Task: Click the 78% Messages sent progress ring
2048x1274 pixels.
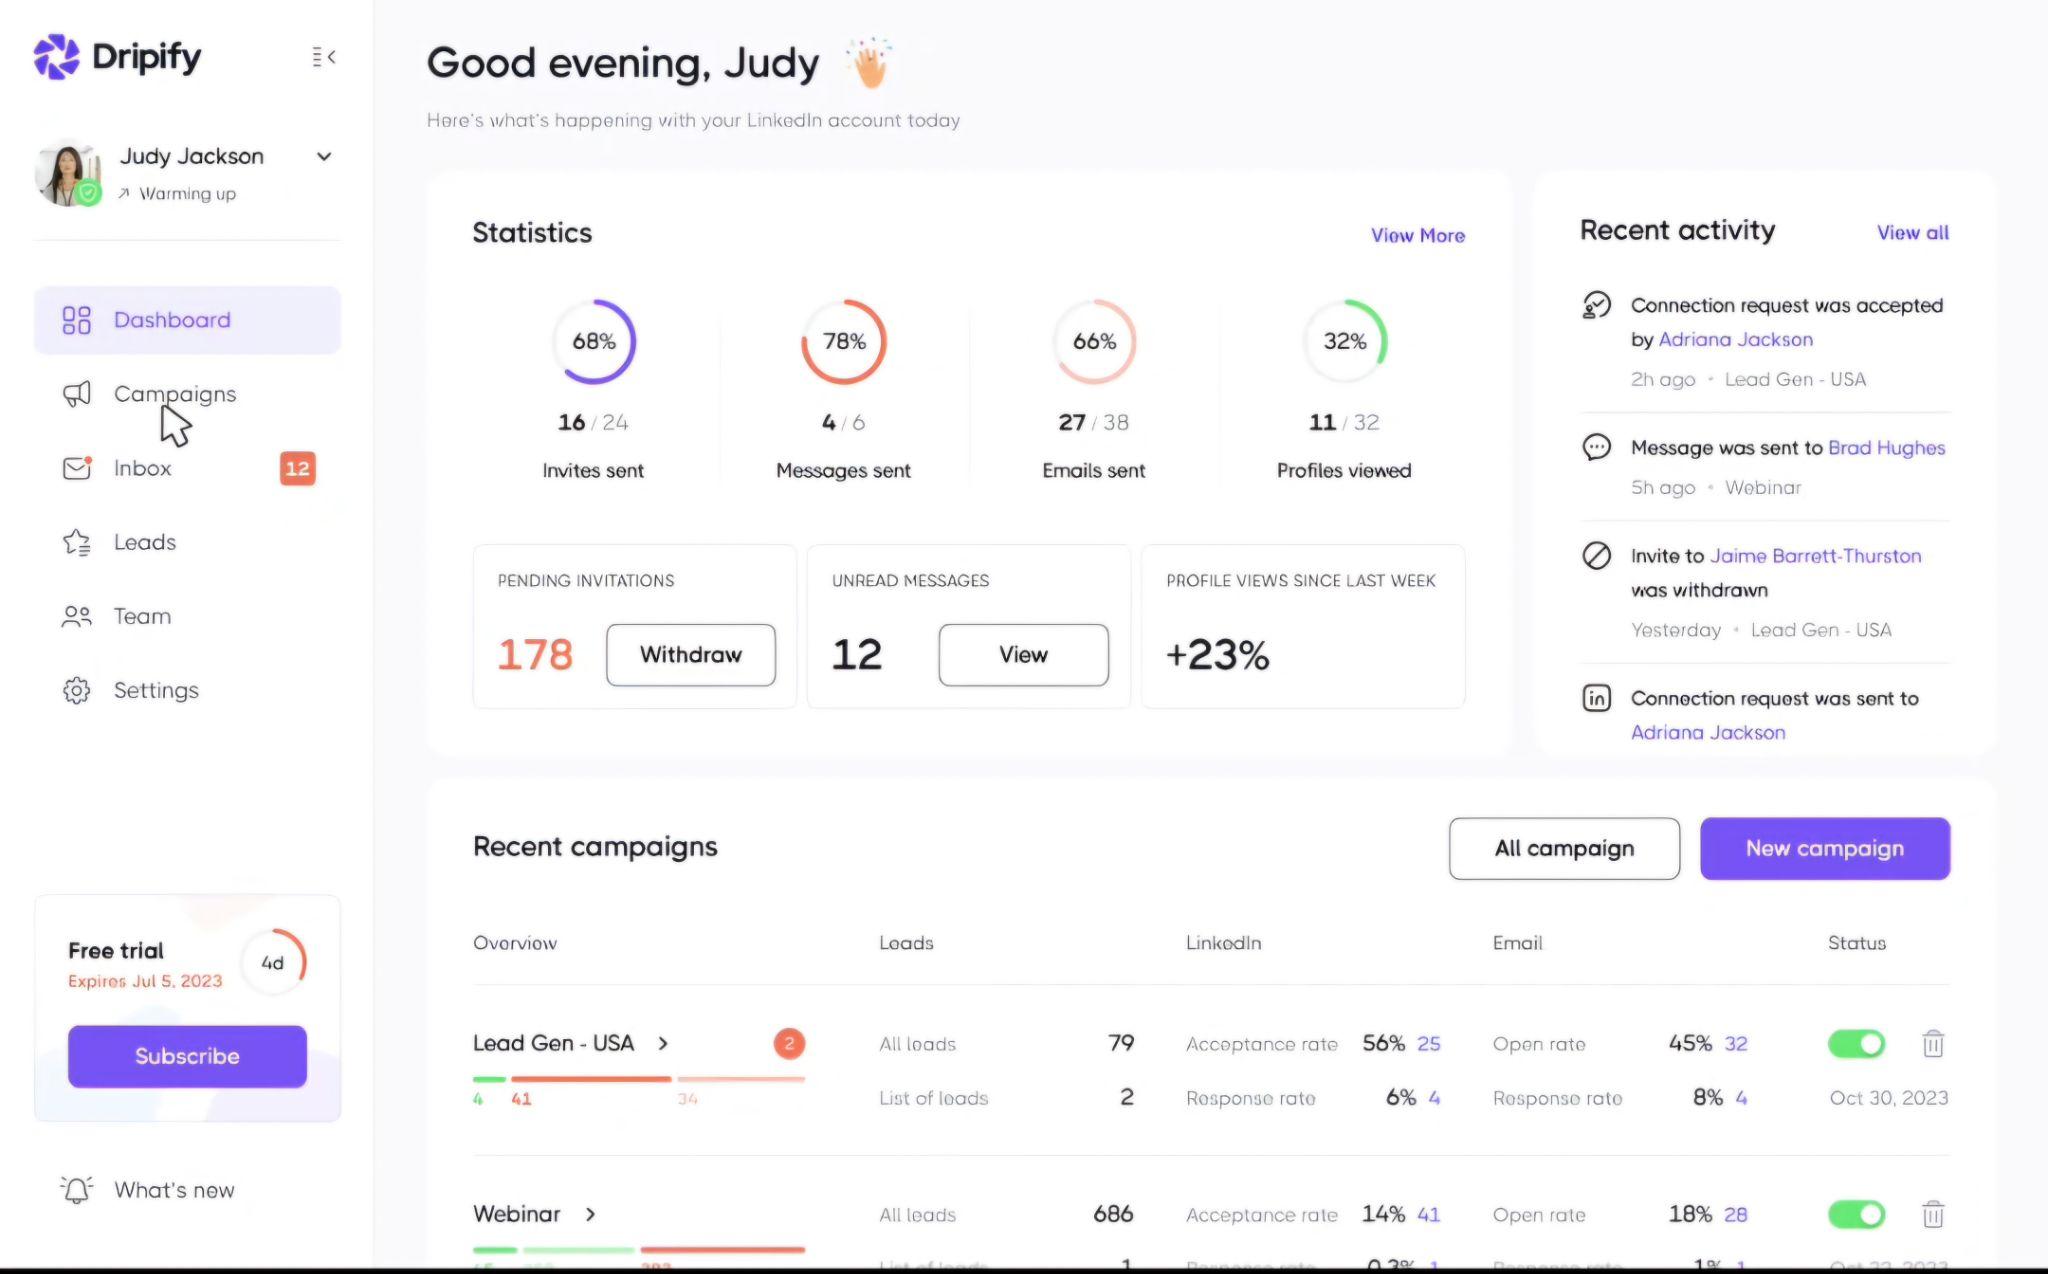Action: (844, 341)
